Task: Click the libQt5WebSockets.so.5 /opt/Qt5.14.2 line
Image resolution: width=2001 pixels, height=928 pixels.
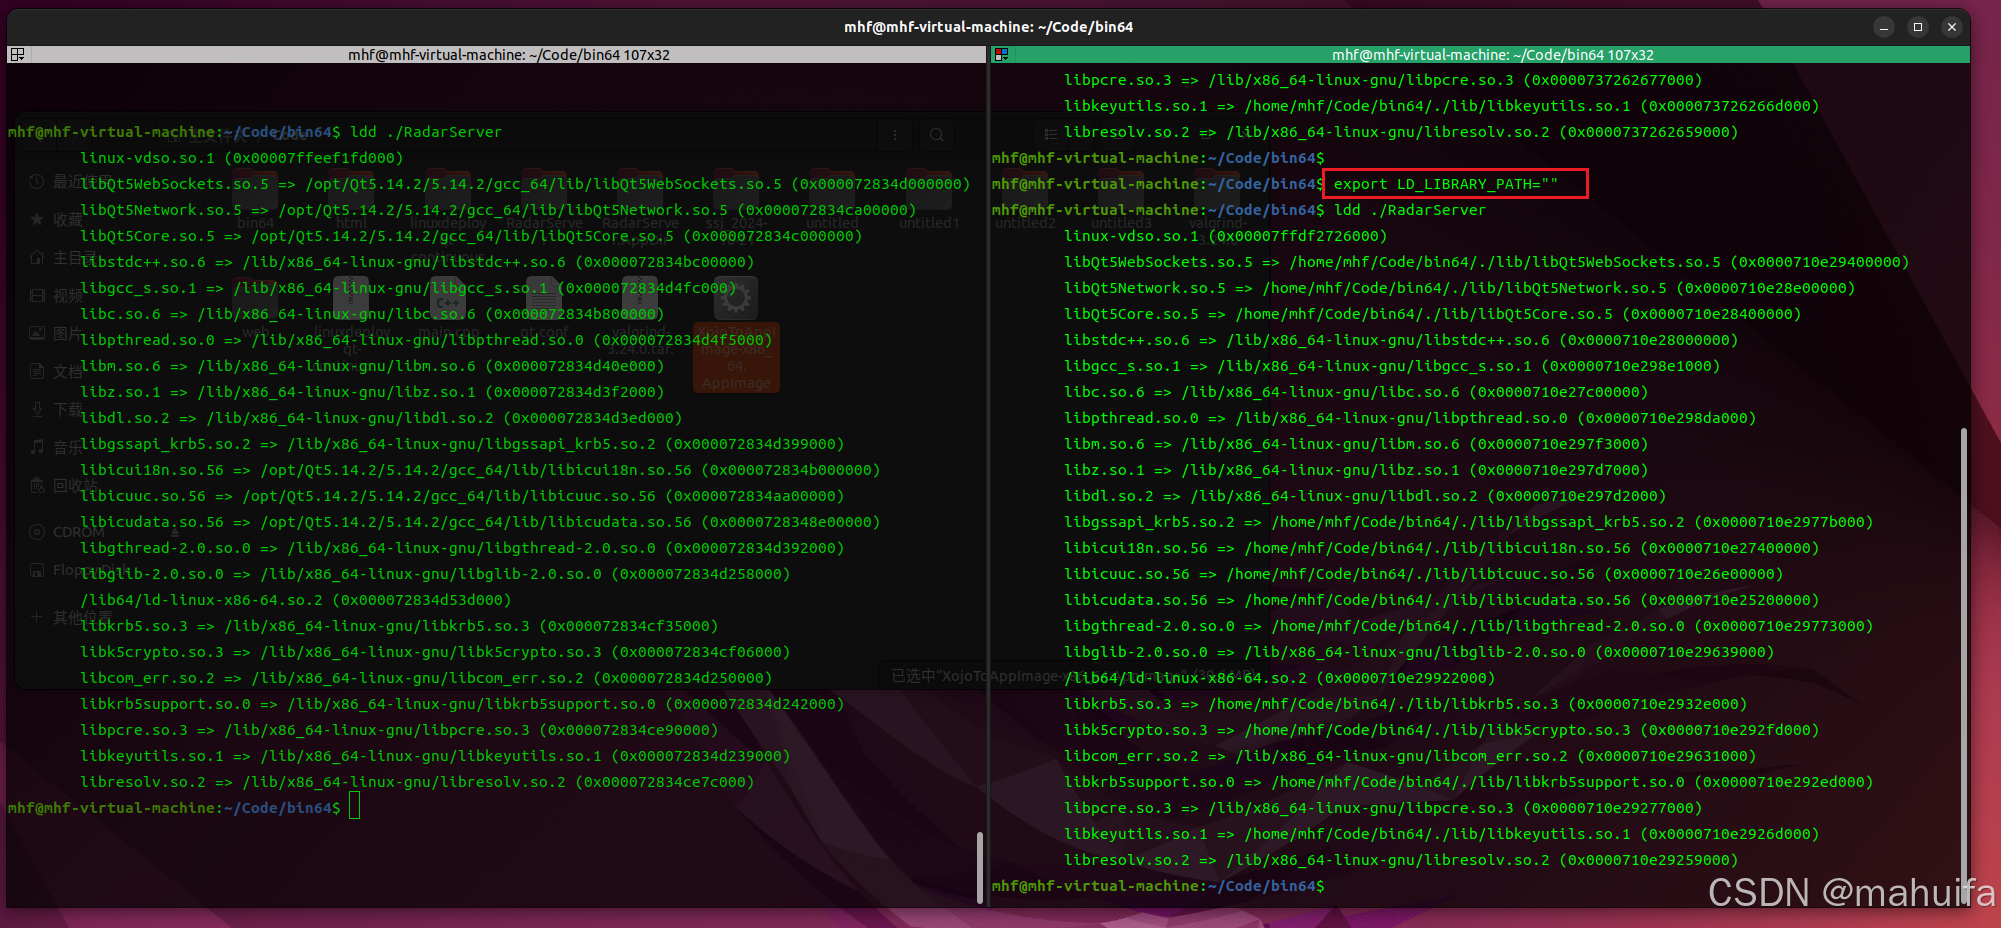Action: [x=525, y=184]
